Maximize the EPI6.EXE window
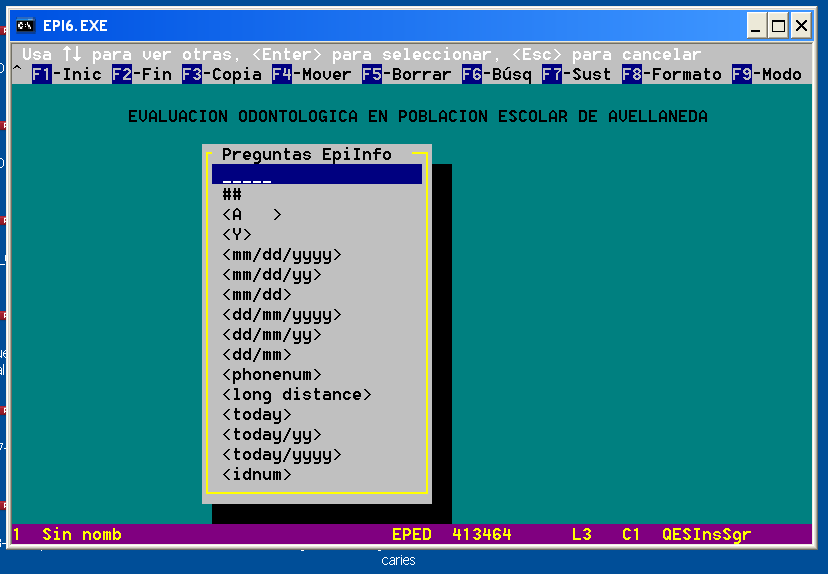The height and width of the screenshot is (574, 828). click(778, 25)
